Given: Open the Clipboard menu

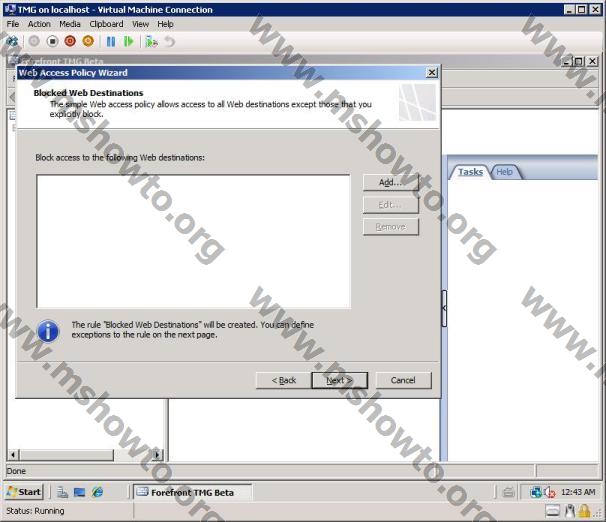Looking at the screenshot, I should pyautogui.click(x=106, y=24).
